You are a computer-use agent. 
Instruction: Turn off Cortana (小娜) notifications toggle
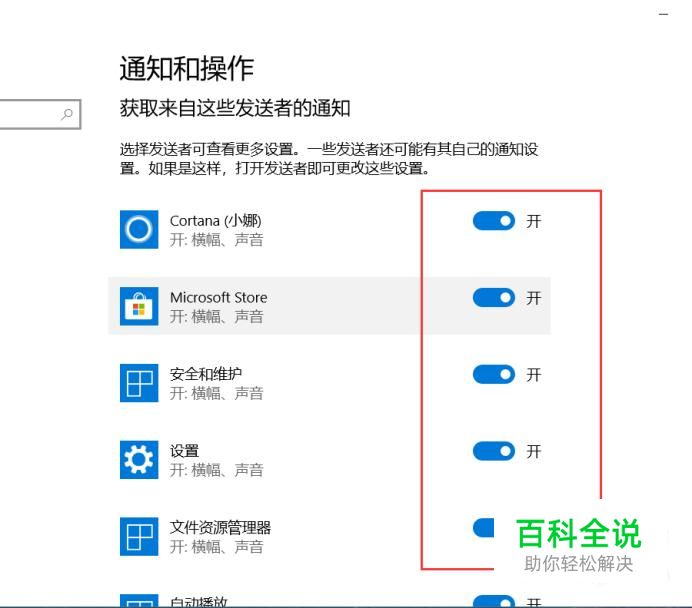(494, 221)
